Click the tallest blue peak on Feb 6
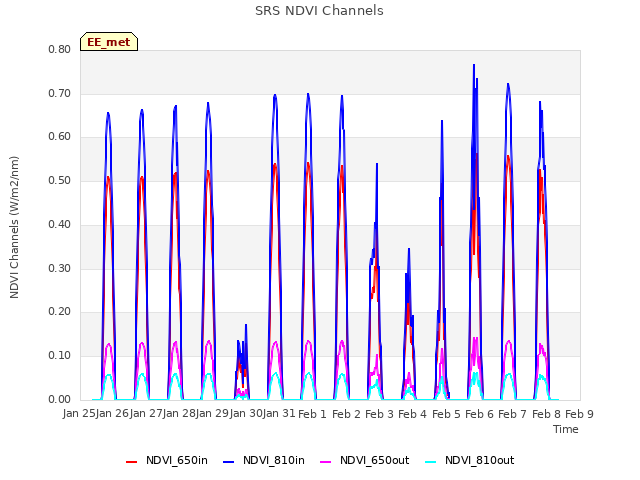Viewport: 640px width, 480px height. (x=474, y=65)
